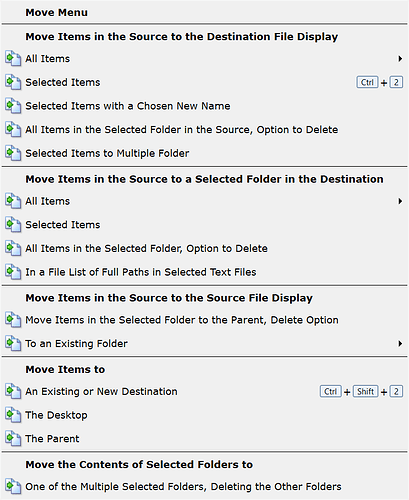
Task: Click the Move Menu title header
Action: click(x=57, y=13)
